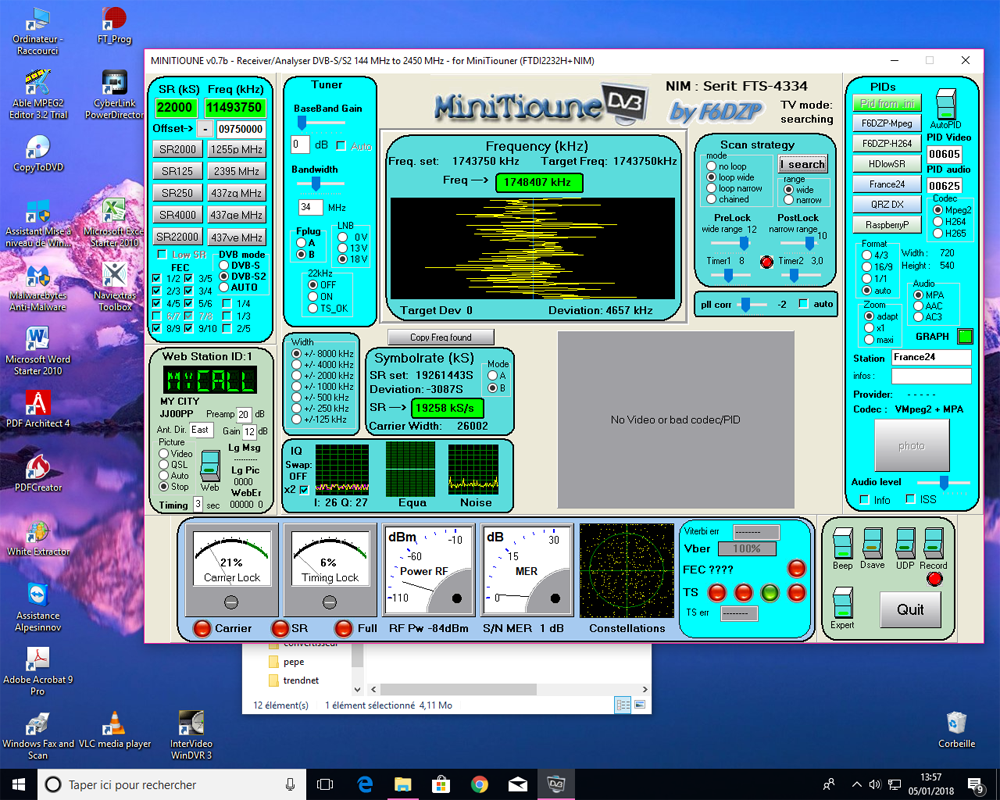Select AAC audio option
Viewport: 1000px width, 800px height.
point(918,306)
